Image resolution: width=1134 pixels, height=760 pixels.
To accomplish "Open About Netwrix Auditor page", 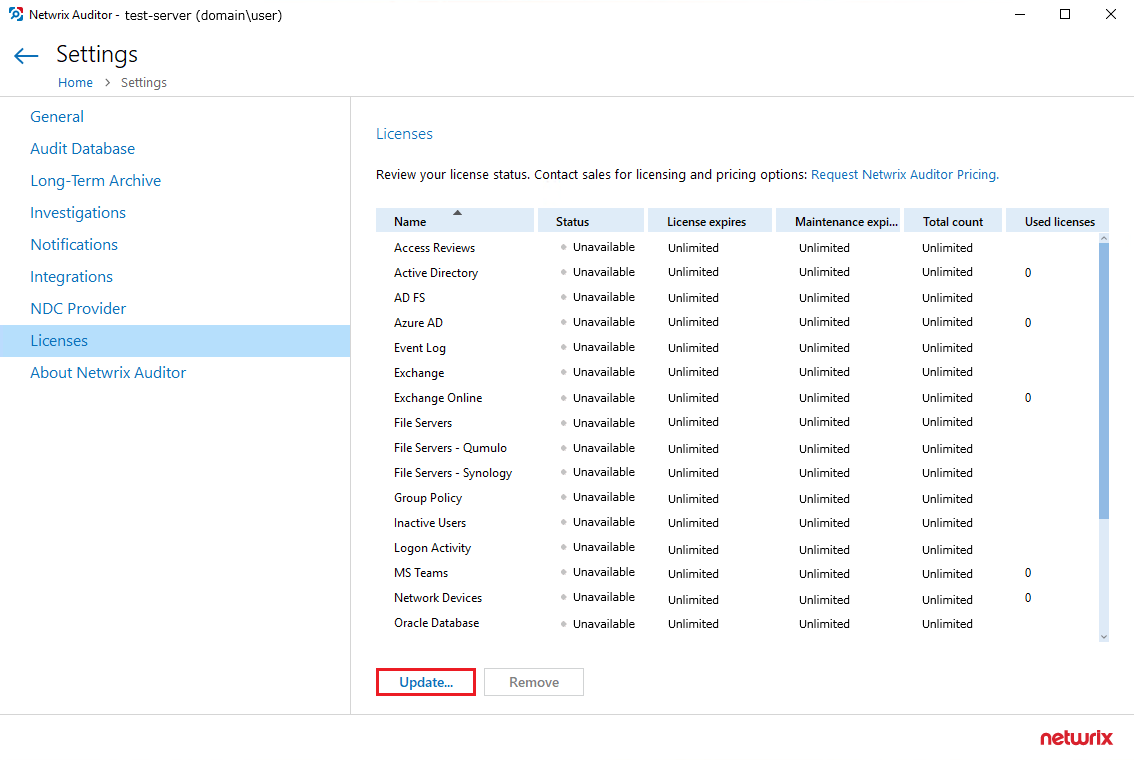I will (x=108, y=373).
